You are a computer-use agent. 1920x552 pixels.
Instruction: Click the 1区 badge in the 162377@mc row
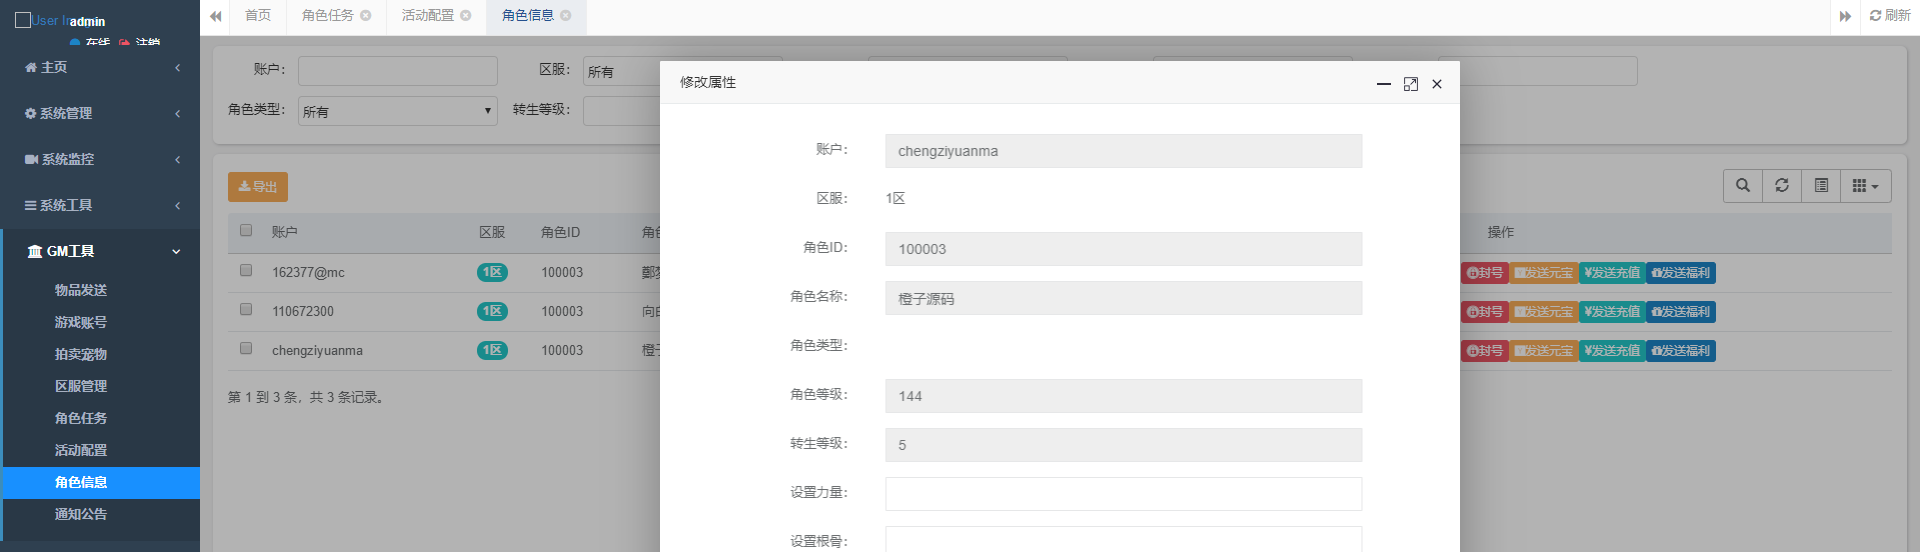(492, 272)
